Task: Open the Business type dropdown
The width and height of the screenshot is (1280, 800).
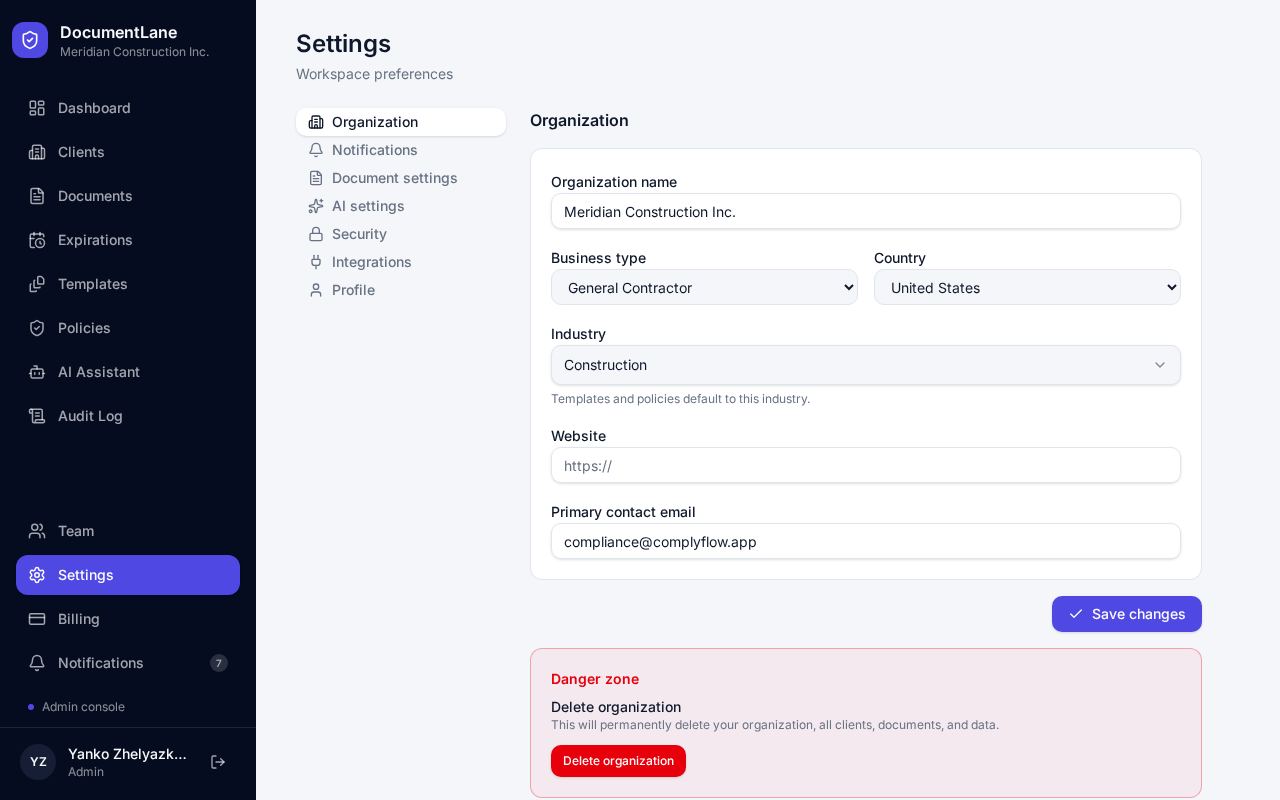Action: (x=704, y=287)
